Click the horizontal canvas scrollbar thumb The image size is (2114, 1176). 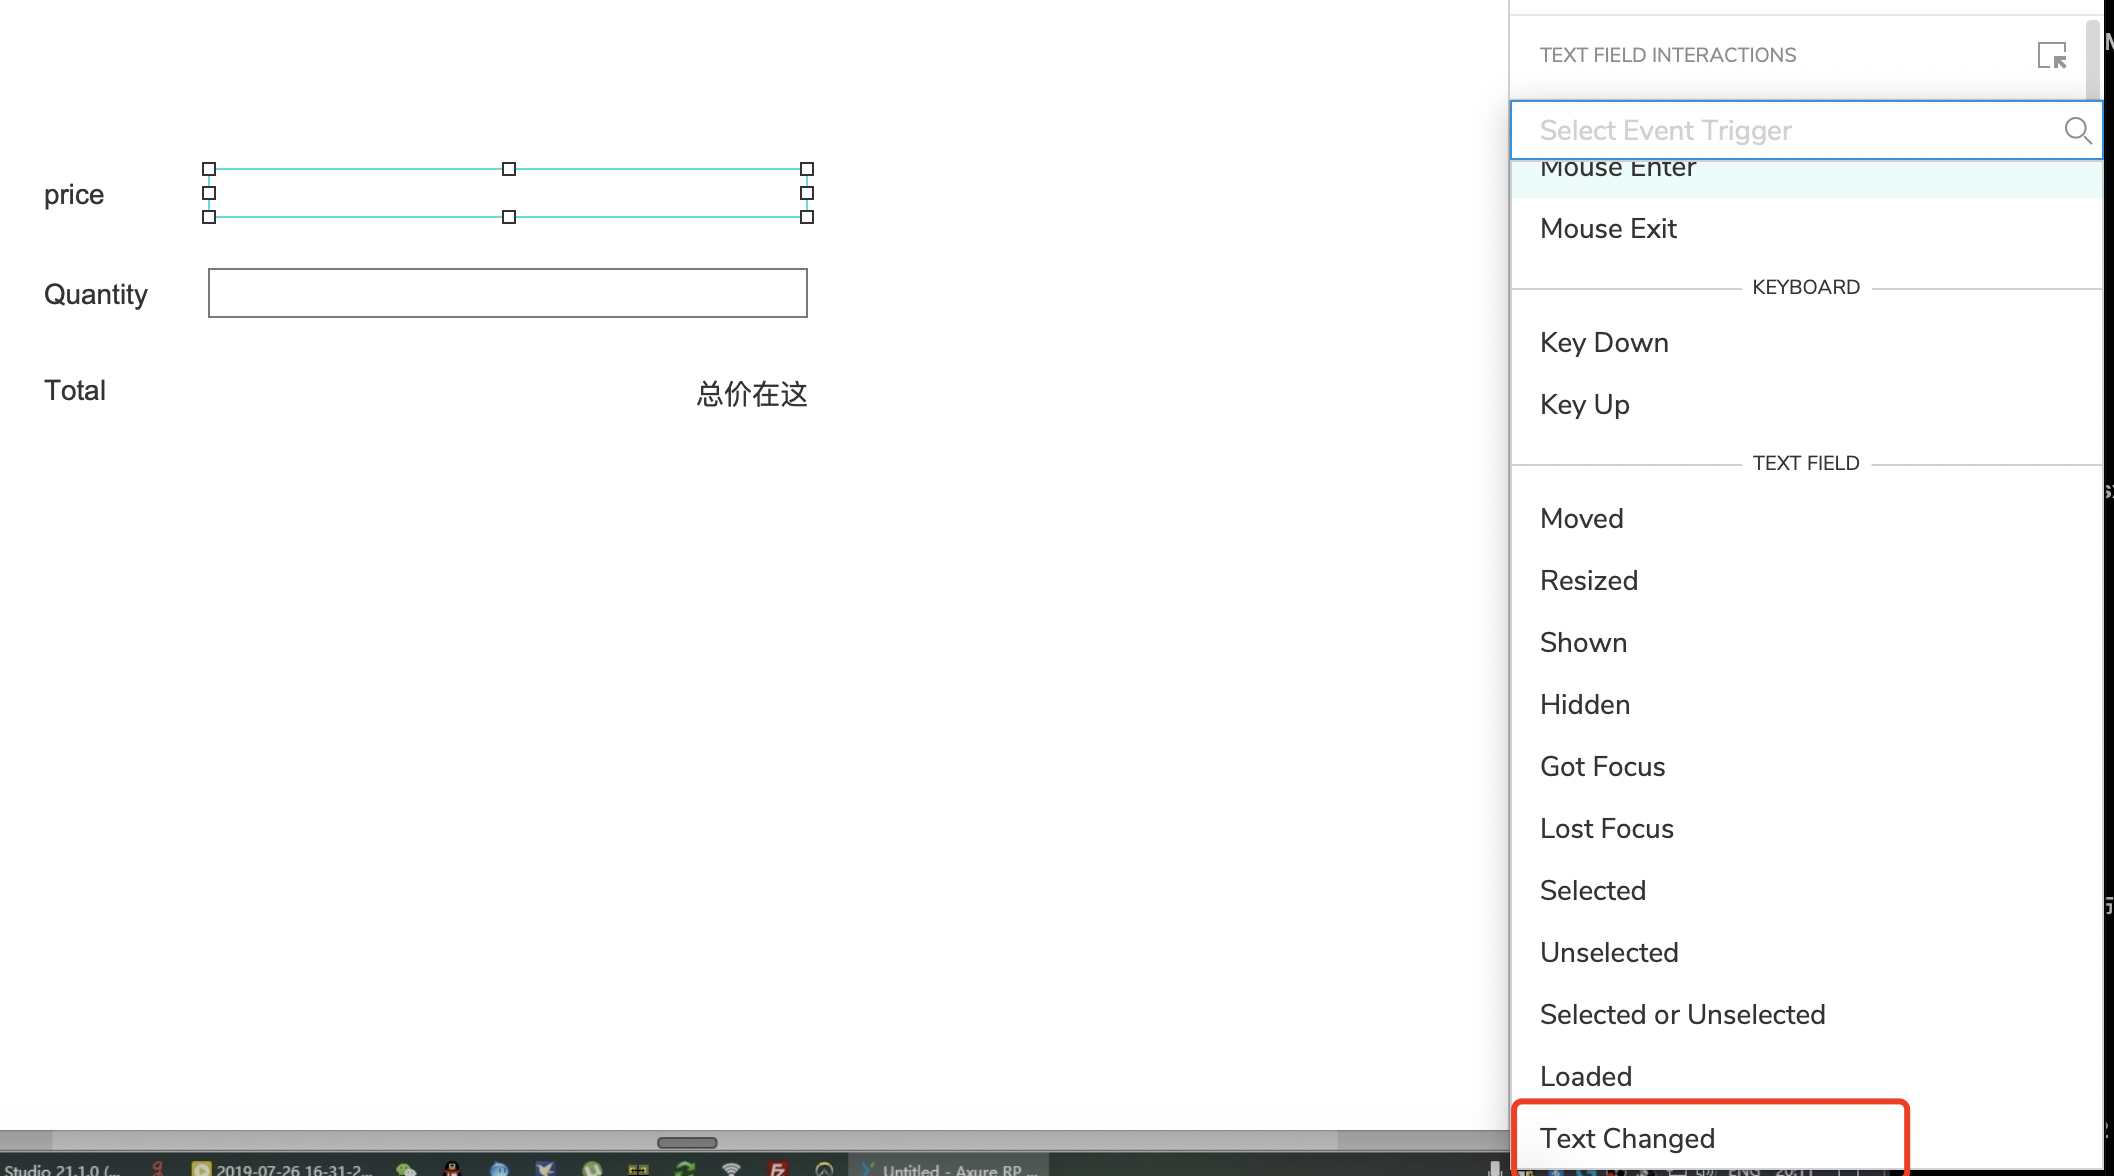click(x=687, y=1142)
